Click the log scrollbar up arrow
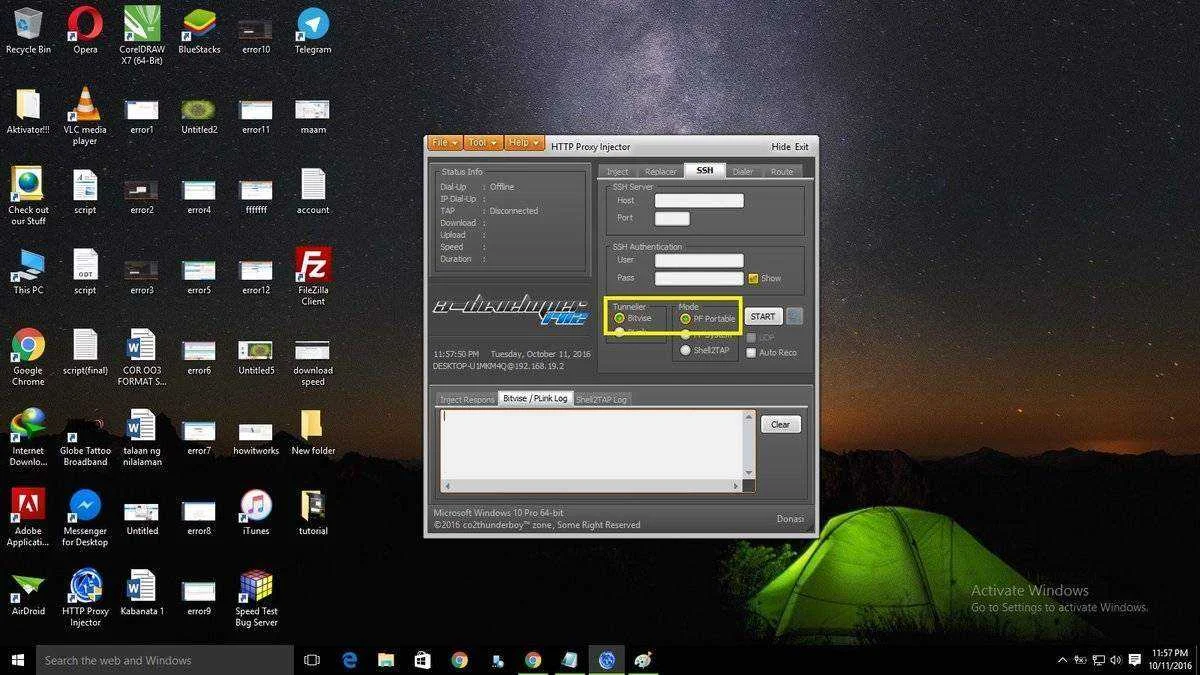This screenshot has width=1200, height=675. click(749, 417)
